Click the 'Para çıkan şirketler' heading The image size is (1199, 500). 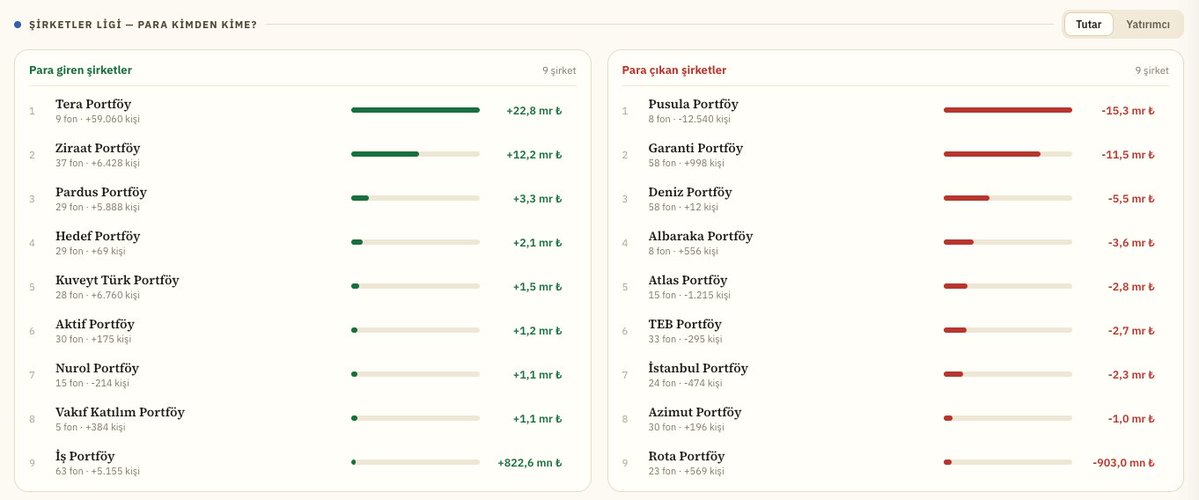pos(674,70)
